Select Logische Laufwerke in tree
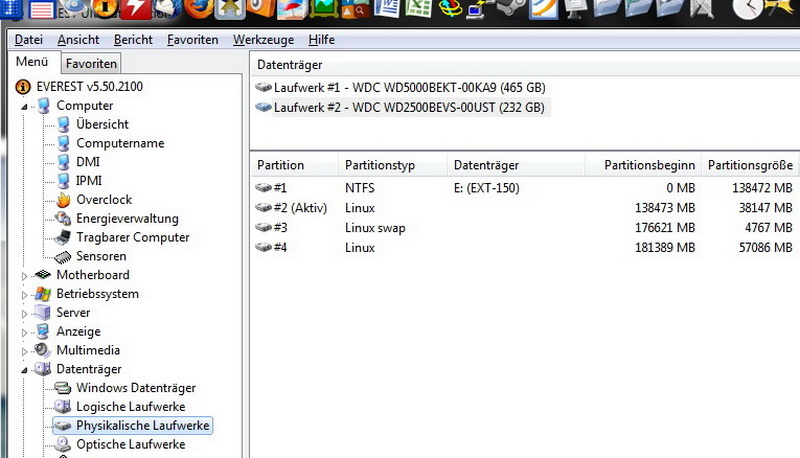The height and width of the screenshot is (458, 800). click(x=132, y=407)
